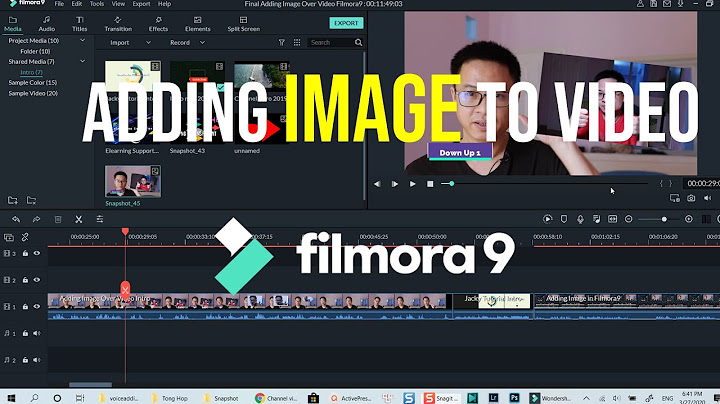Click the timeline zoom in plus icon

pos(688,219)
